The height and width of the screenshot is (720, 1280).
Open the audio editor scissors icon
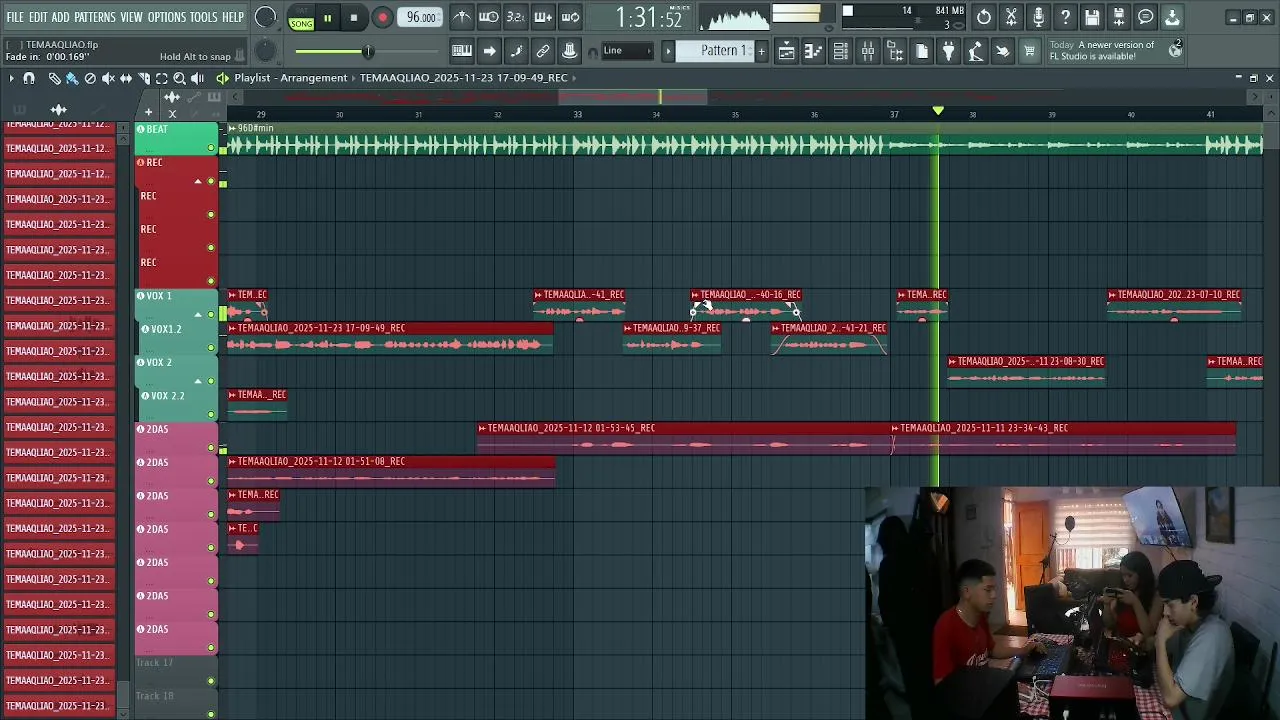[1011, 17]
